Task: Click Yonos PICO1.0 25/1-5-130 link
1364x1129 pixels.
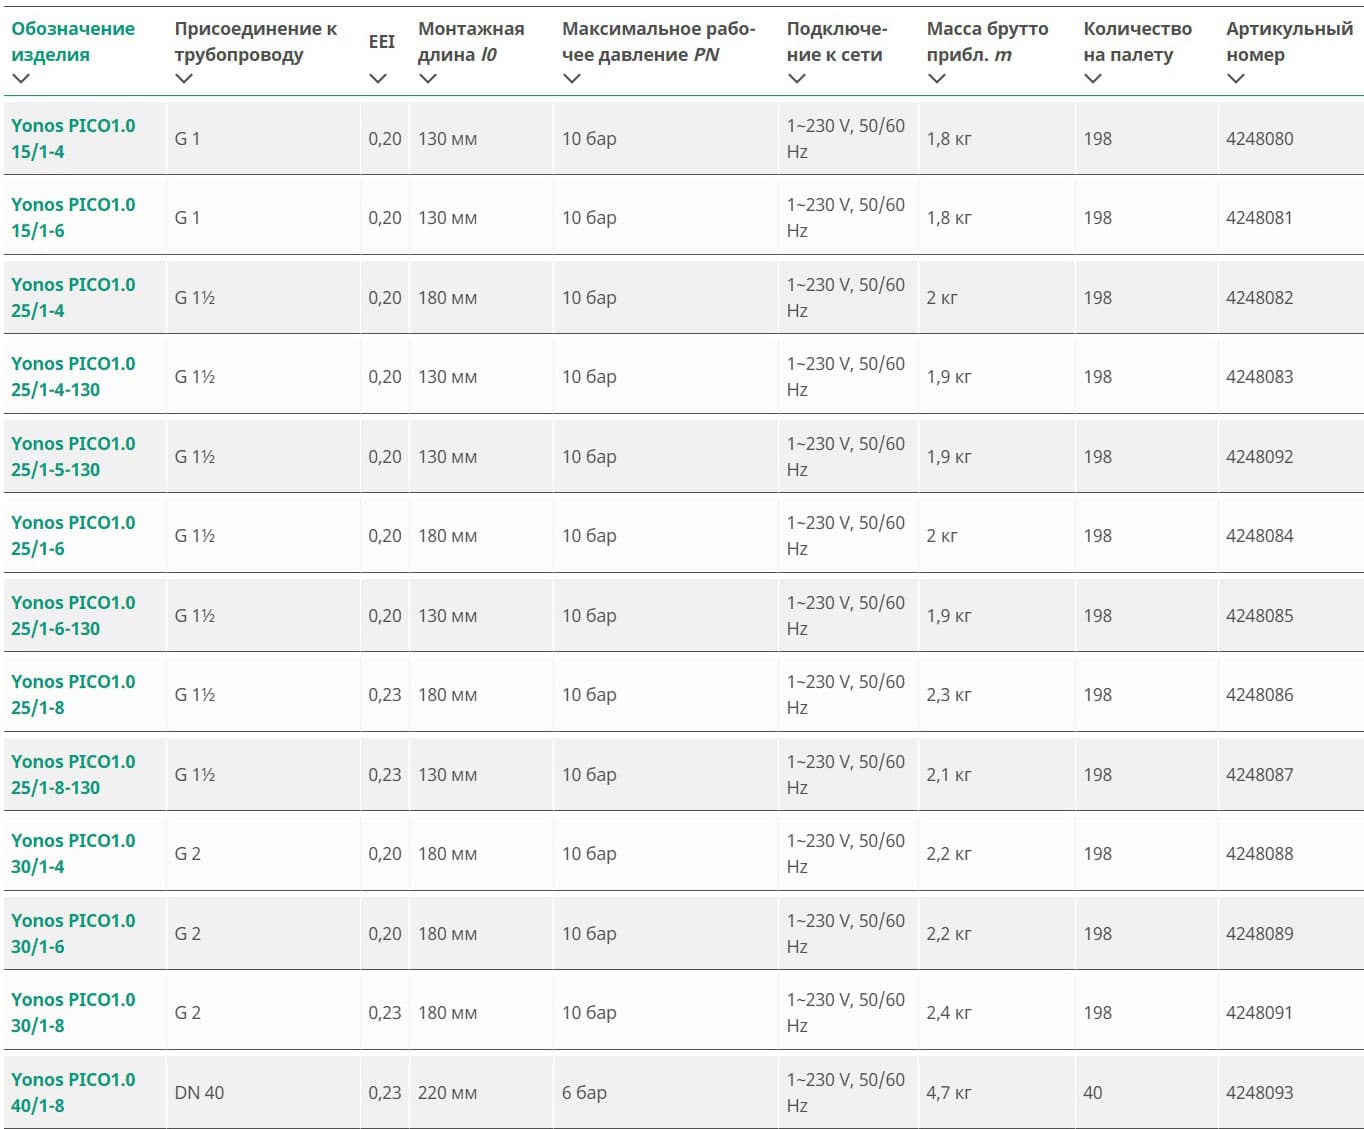Action: pos(73,456)
